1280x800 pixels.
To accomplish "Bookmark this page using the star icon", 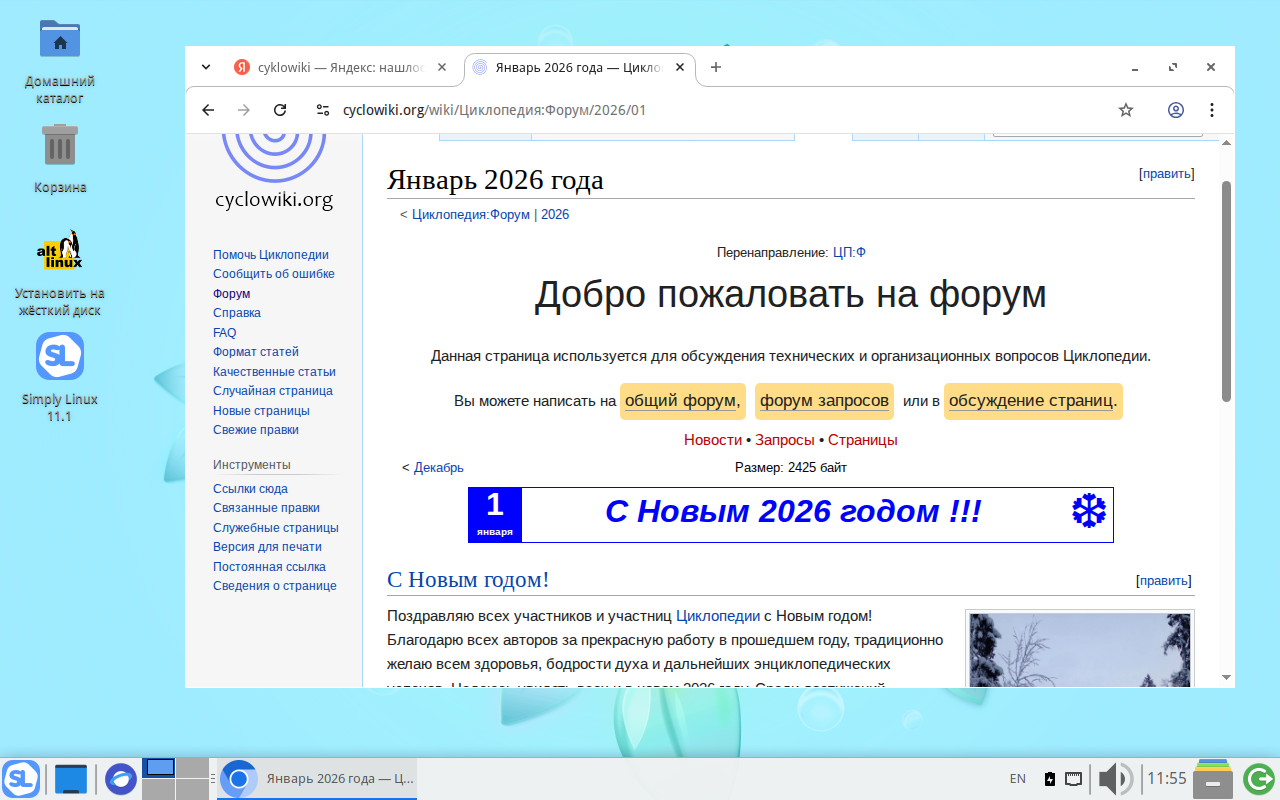I will 1126,110.
